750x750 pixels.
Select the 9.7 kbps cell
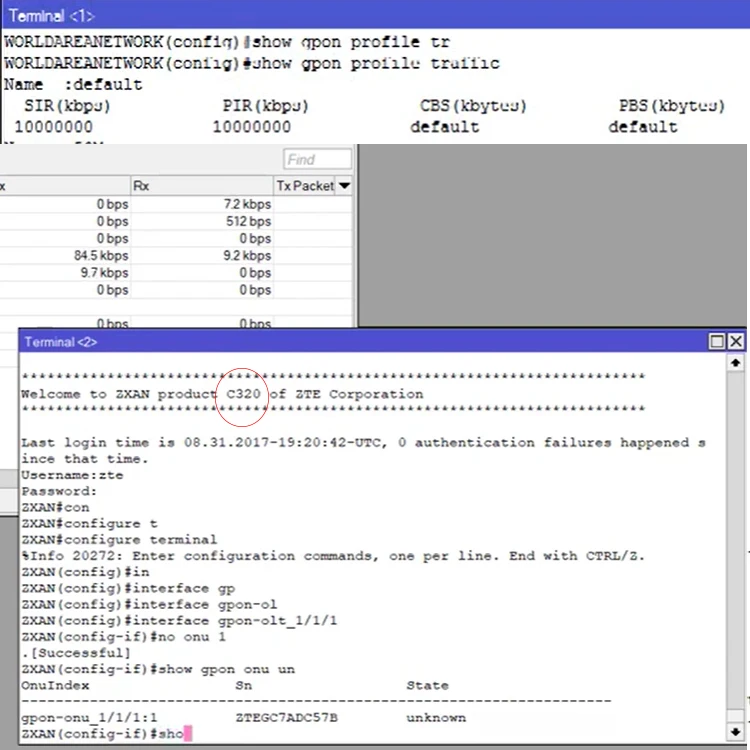104,273
